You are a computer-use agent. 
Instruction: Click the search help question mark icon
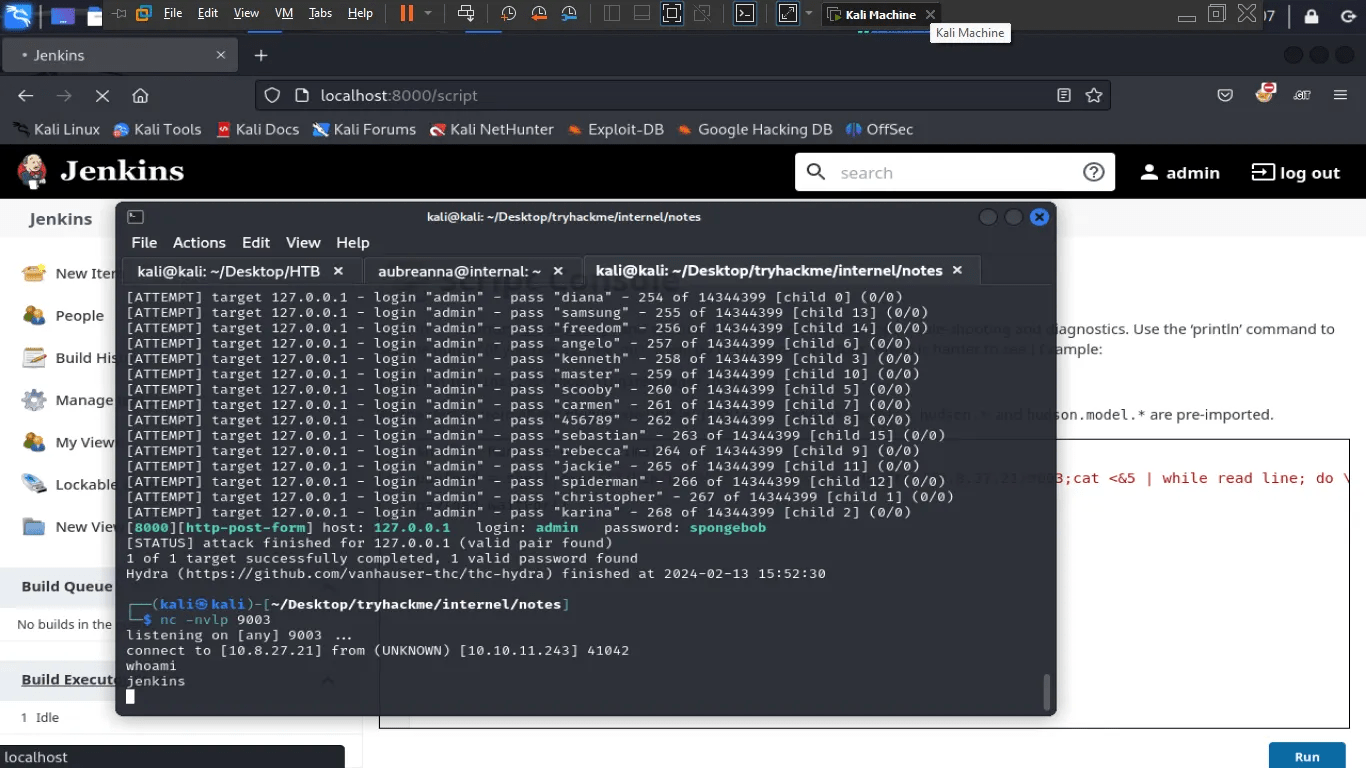pos(1093,172)
